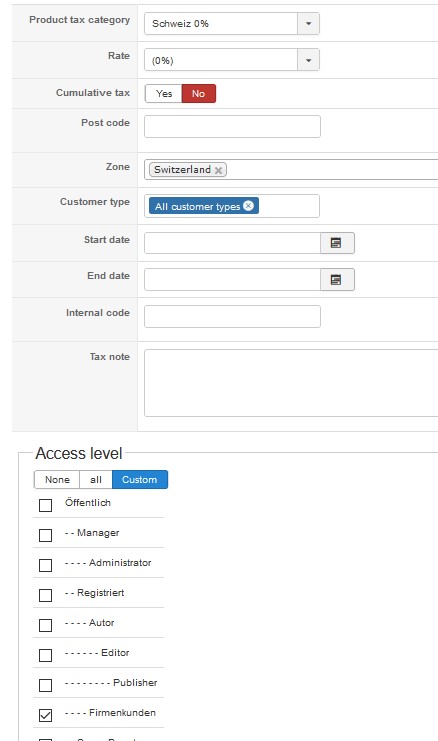Image resolution: width=438 pixels, height=741 pixels.
Task: Click inside the Tax note text area
Action: click(291, 383)
